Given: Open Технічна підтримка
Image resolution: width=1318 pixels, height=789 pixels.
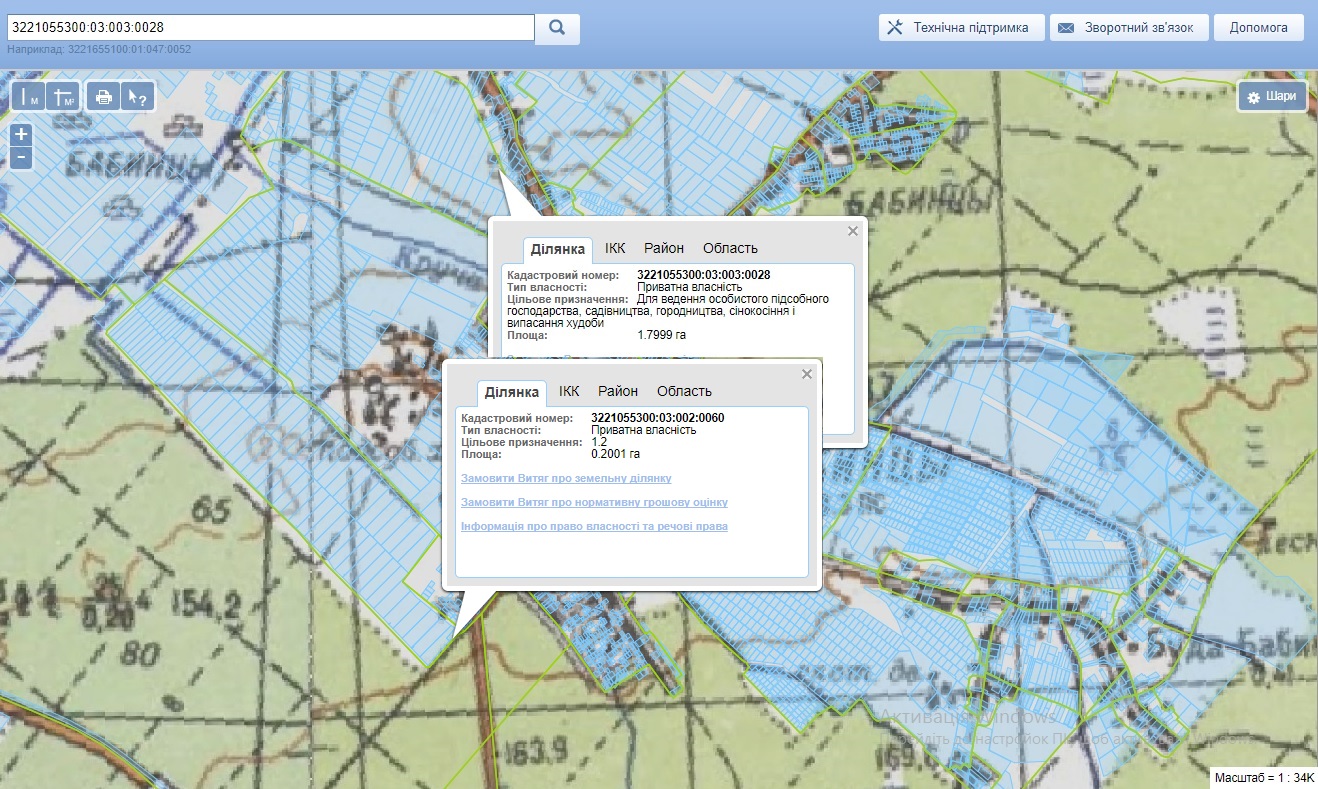Looking at the screenshot, I should click(x=962, y=27).
